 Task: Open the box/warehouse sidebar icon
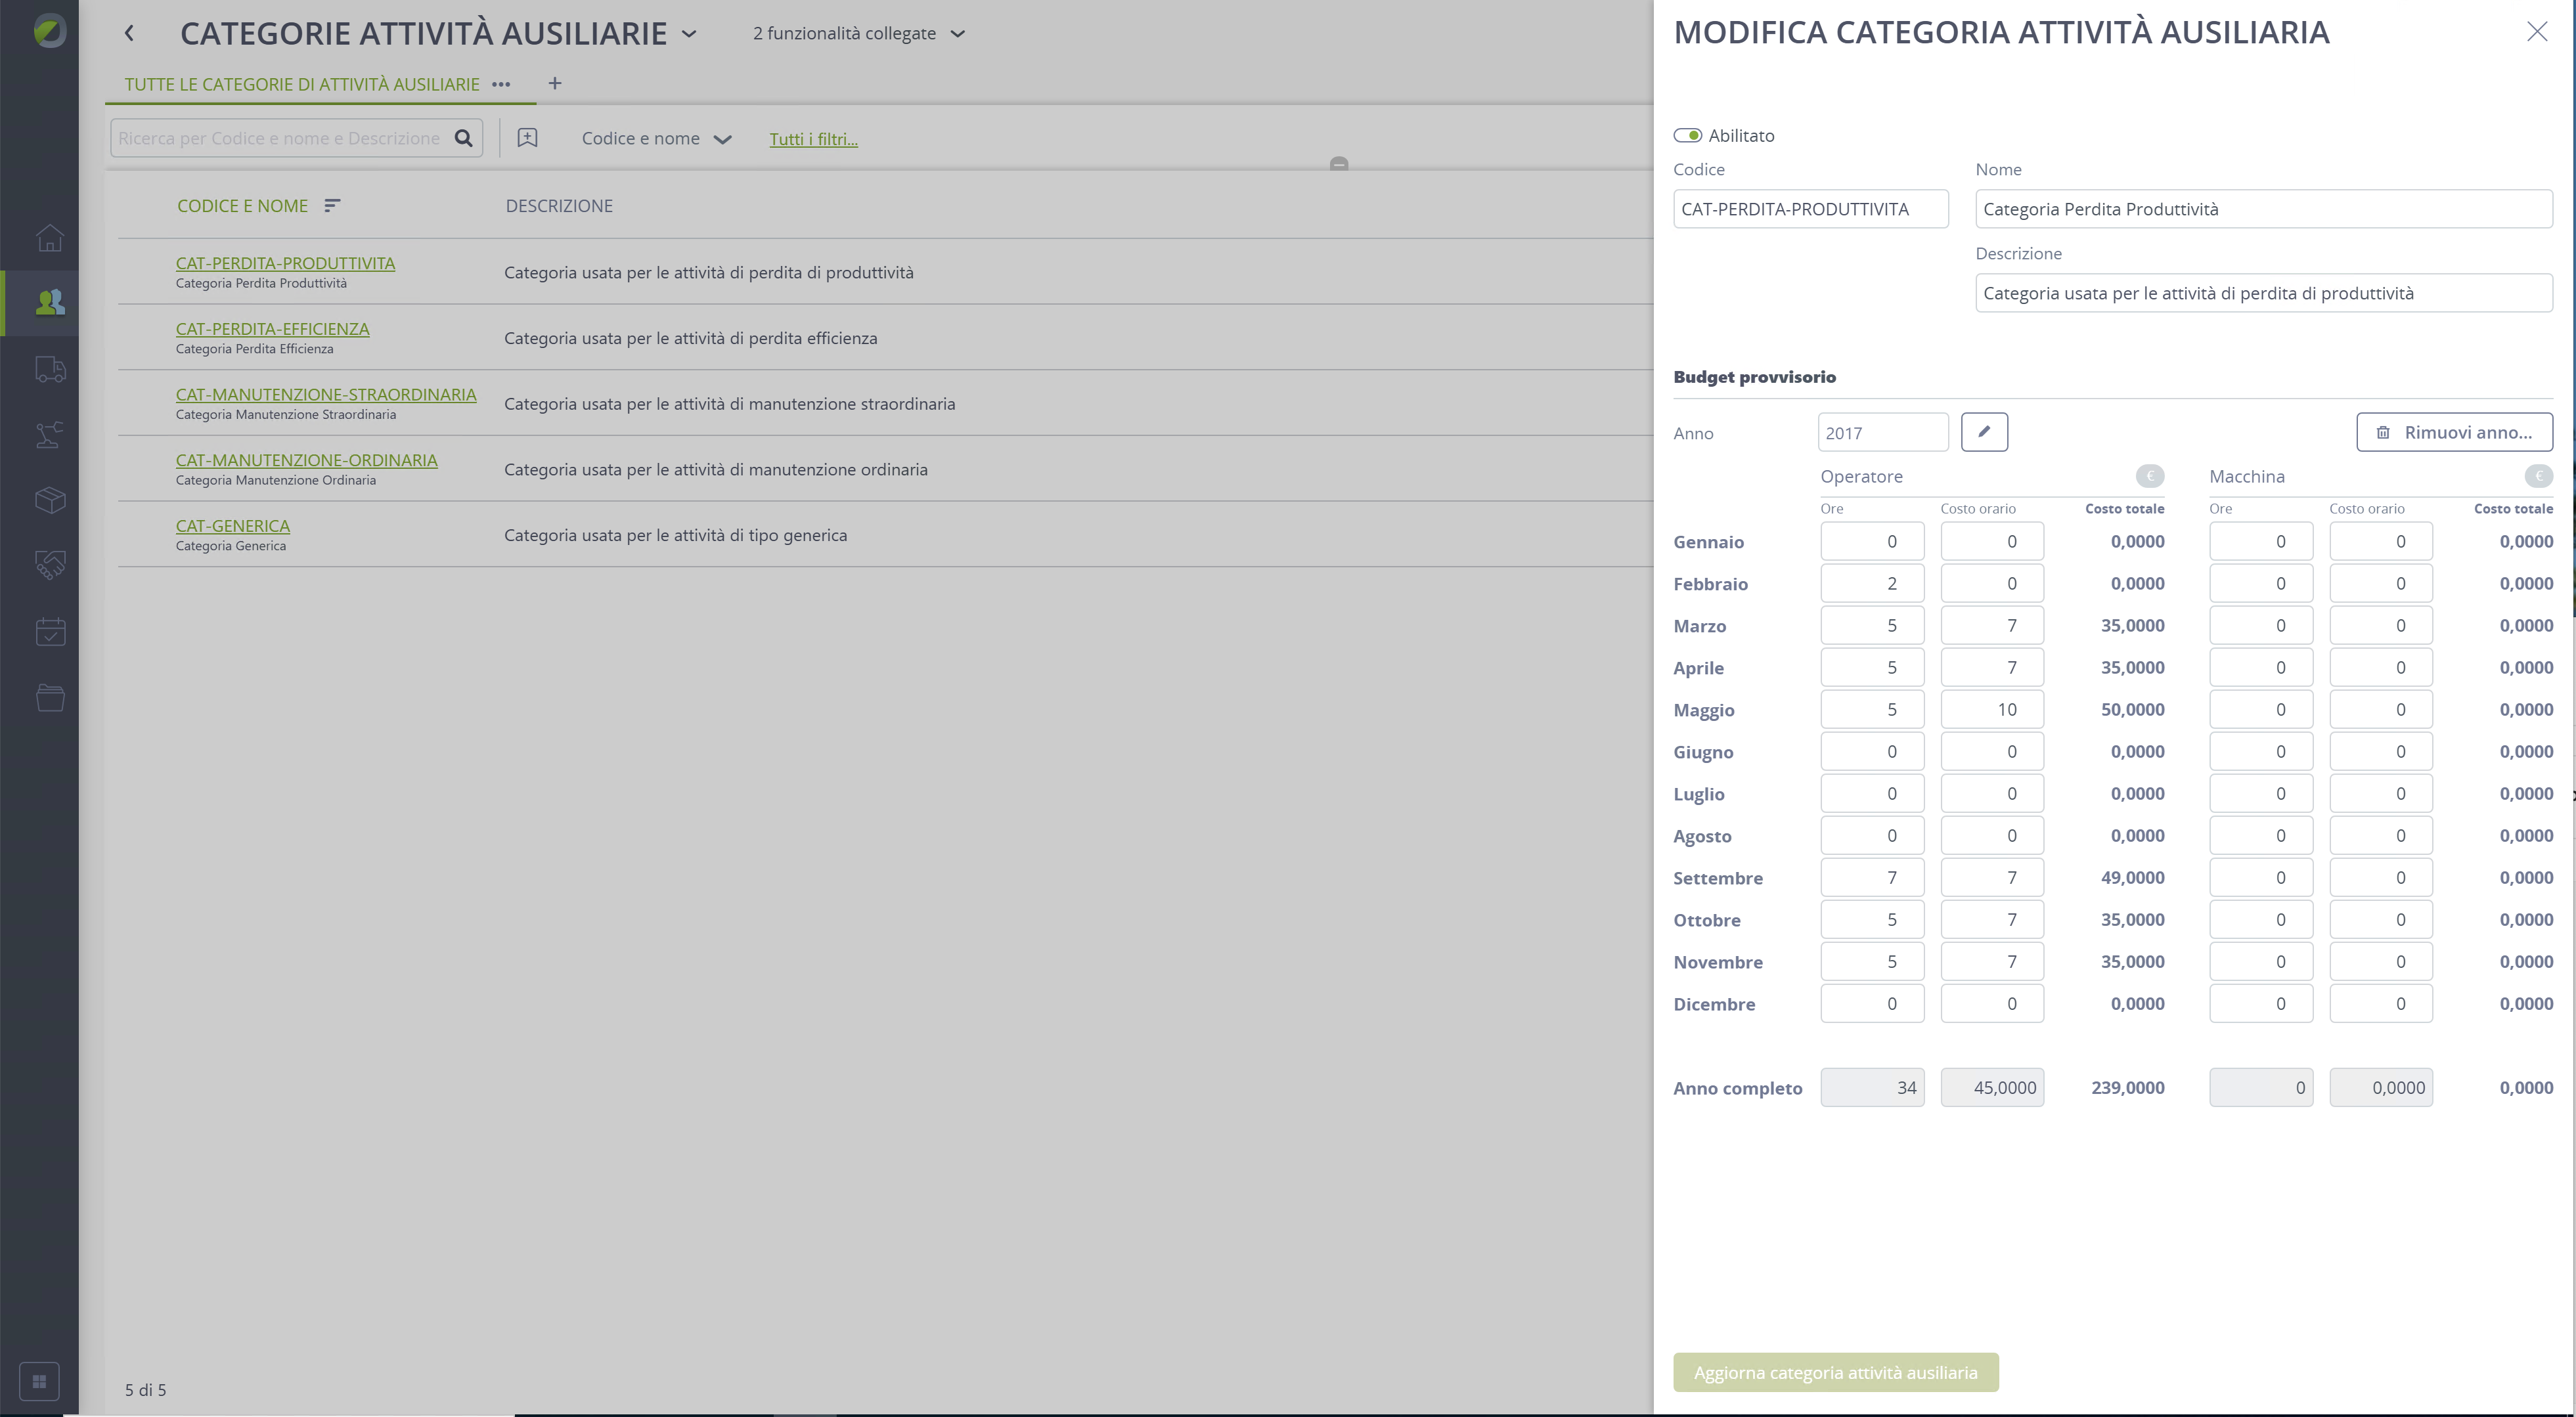50,500
